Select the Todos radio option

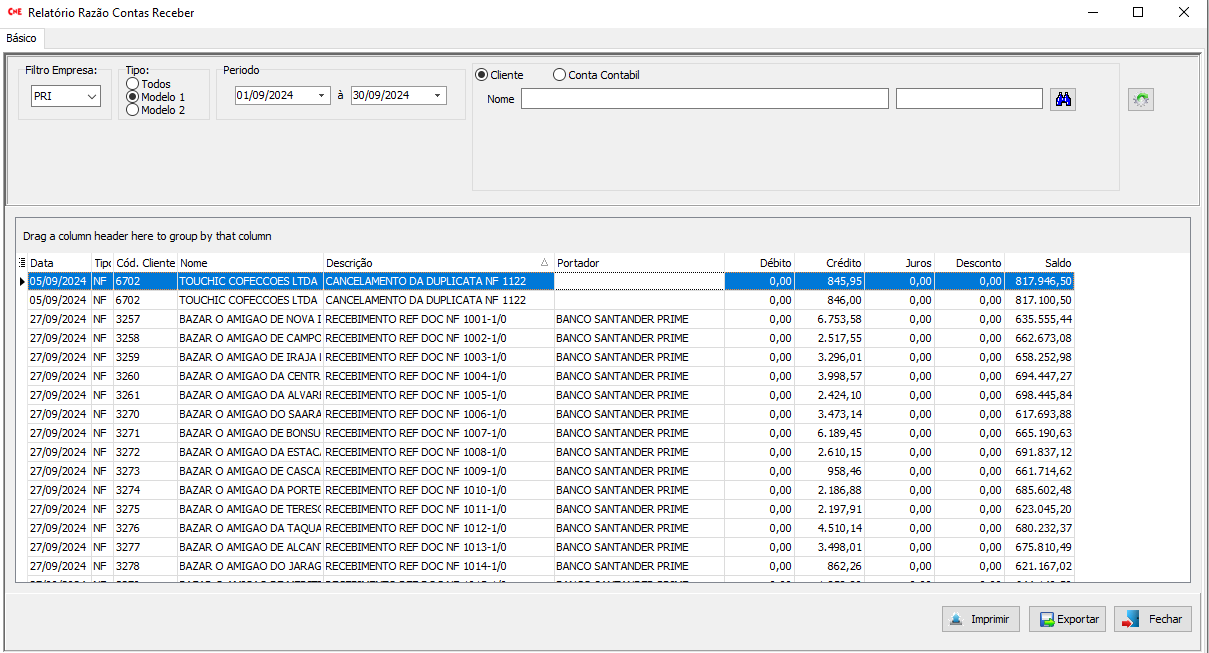[x=133, y=85]
